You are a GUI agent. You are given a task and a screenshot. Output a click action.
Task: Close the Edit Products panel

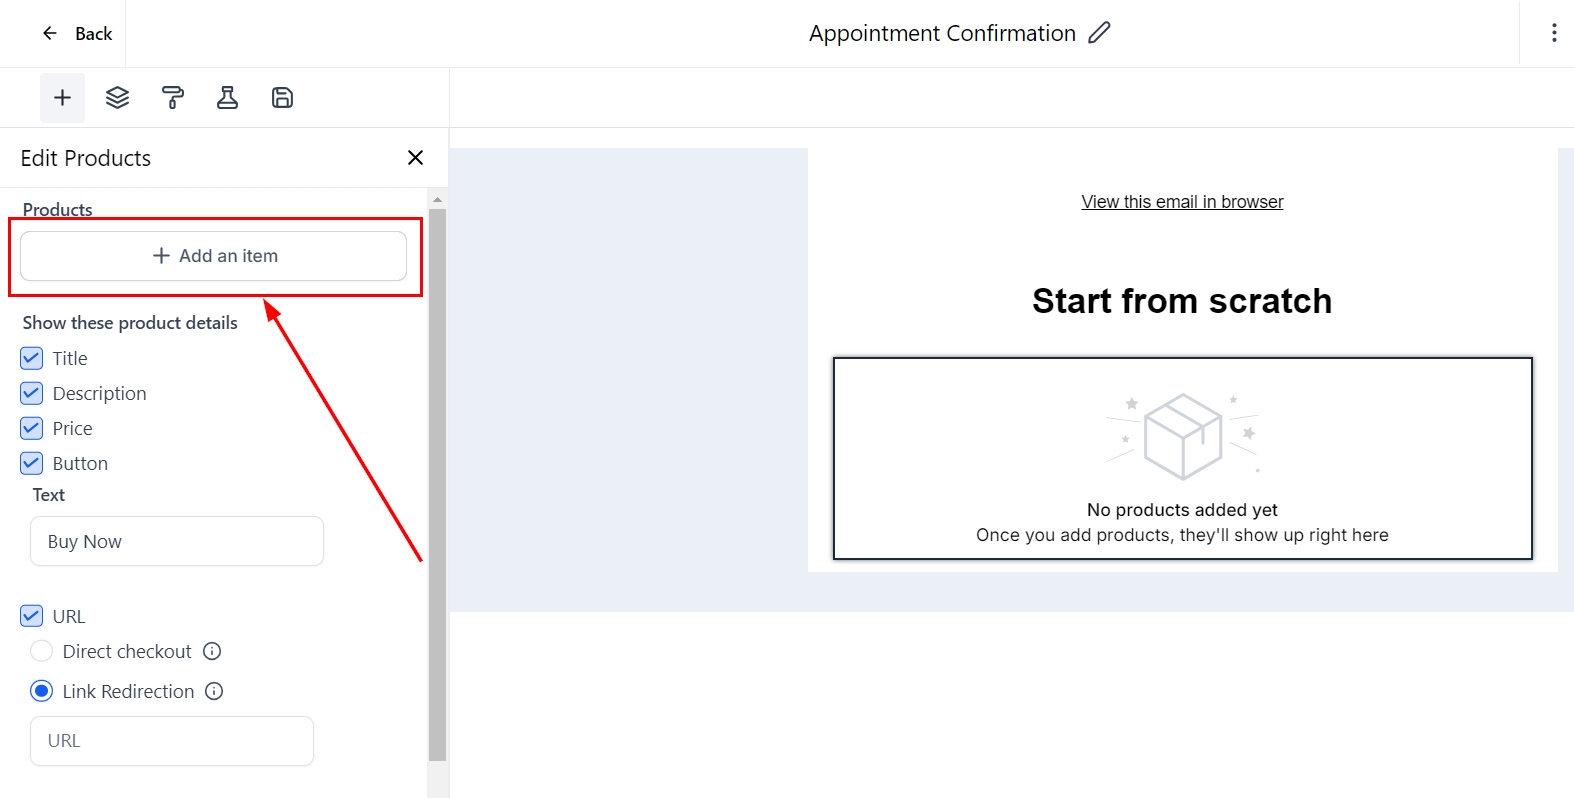click(x=415, y=158)
